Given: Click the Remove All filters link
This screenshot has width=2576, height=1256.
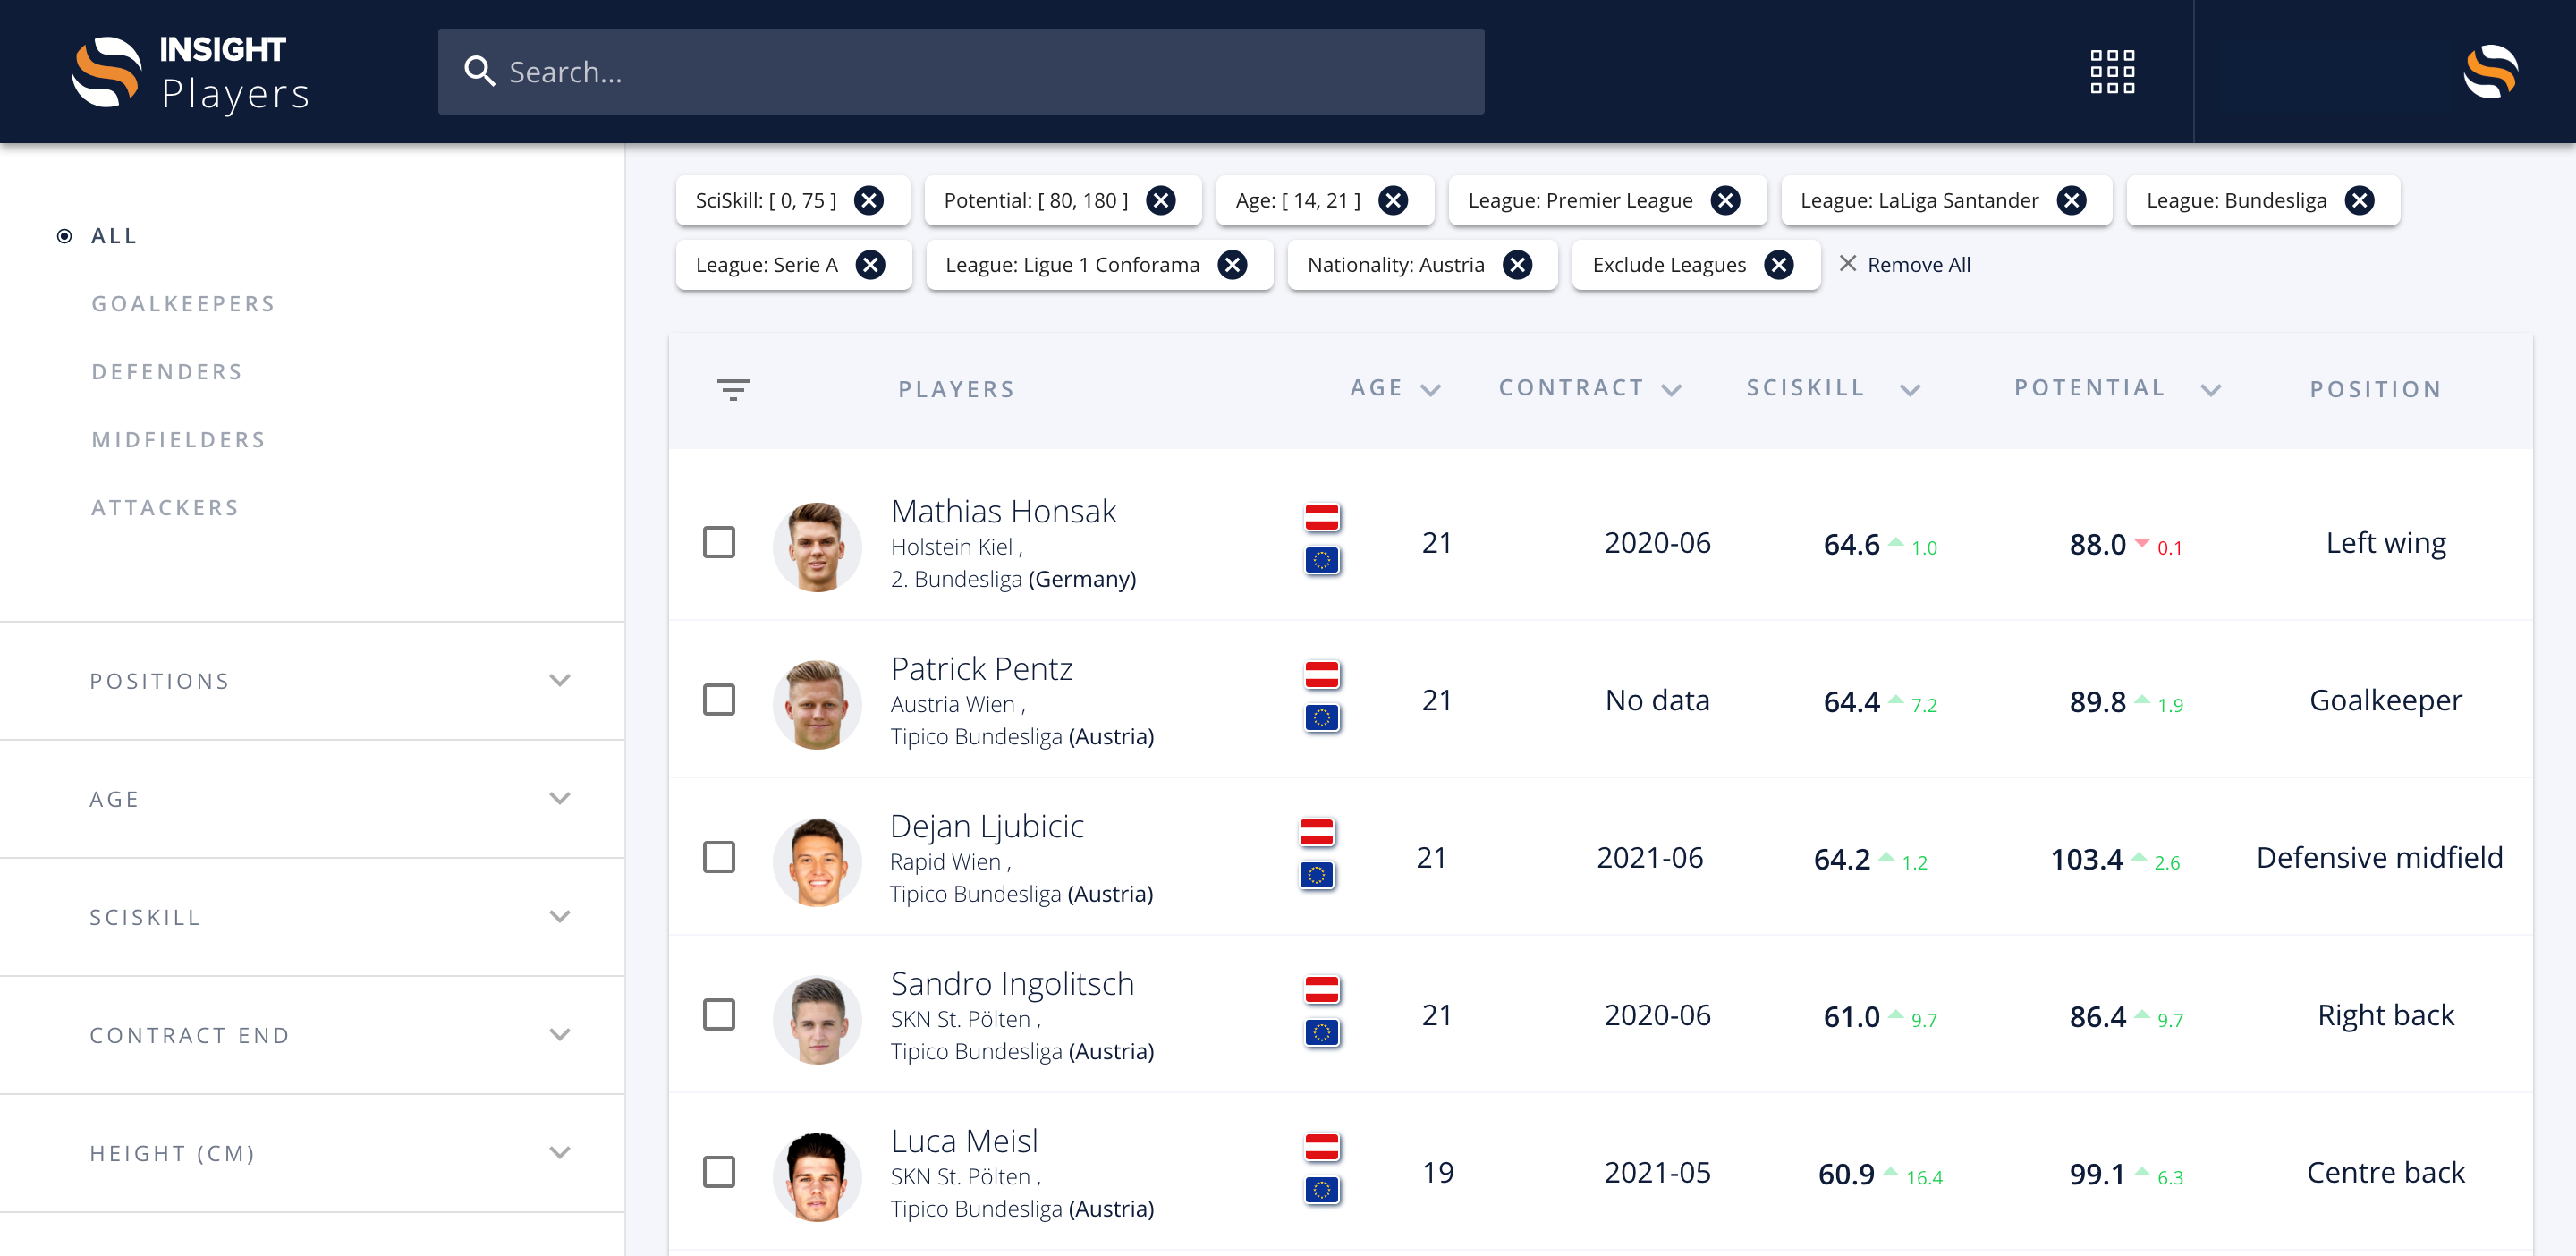Looking at the screenshot, I should (1904, 265).
